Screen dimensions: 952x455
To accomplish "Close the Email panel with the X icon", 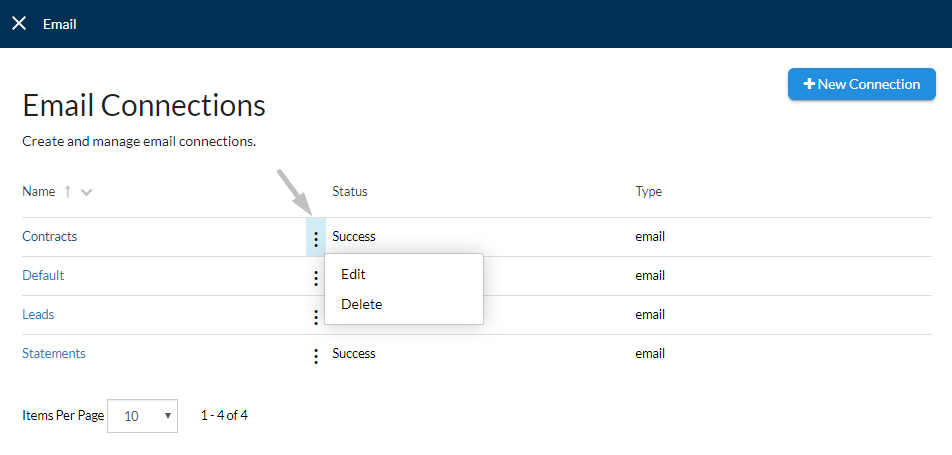I will (x=19, y=24).
